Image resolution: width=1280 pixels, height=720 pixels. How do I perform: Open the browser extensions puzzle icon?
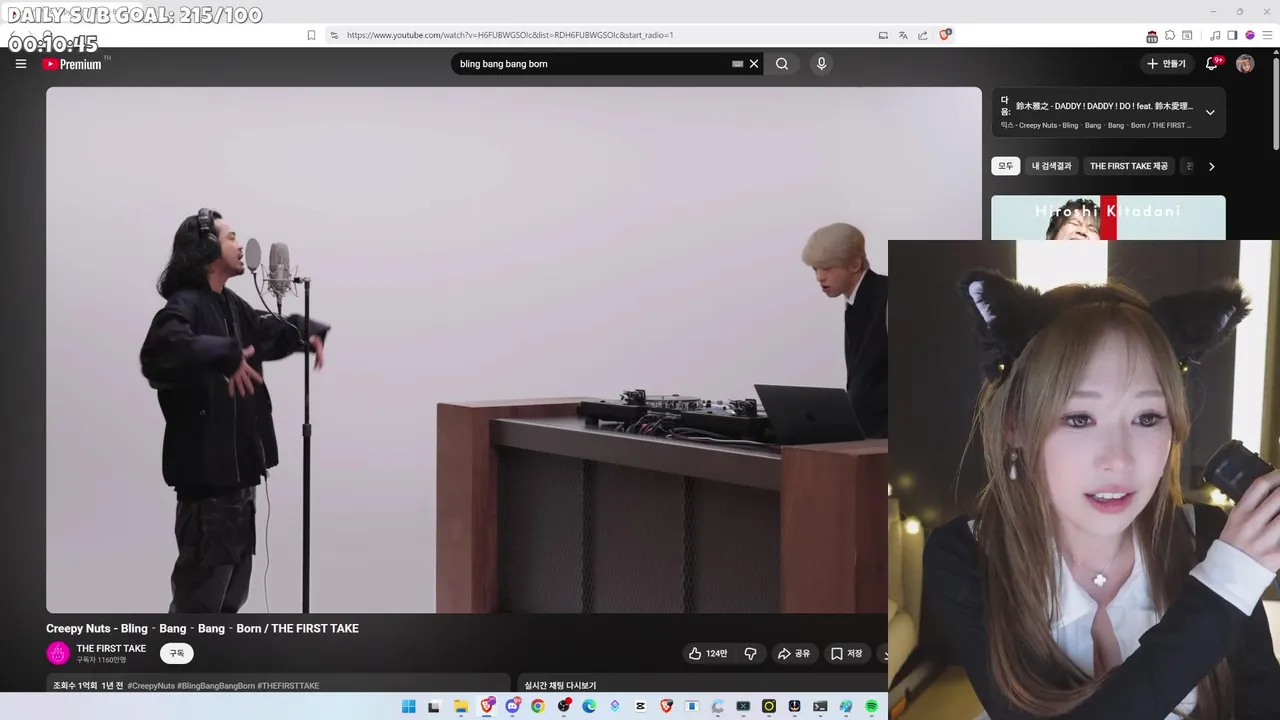(x=1170, y=35)
